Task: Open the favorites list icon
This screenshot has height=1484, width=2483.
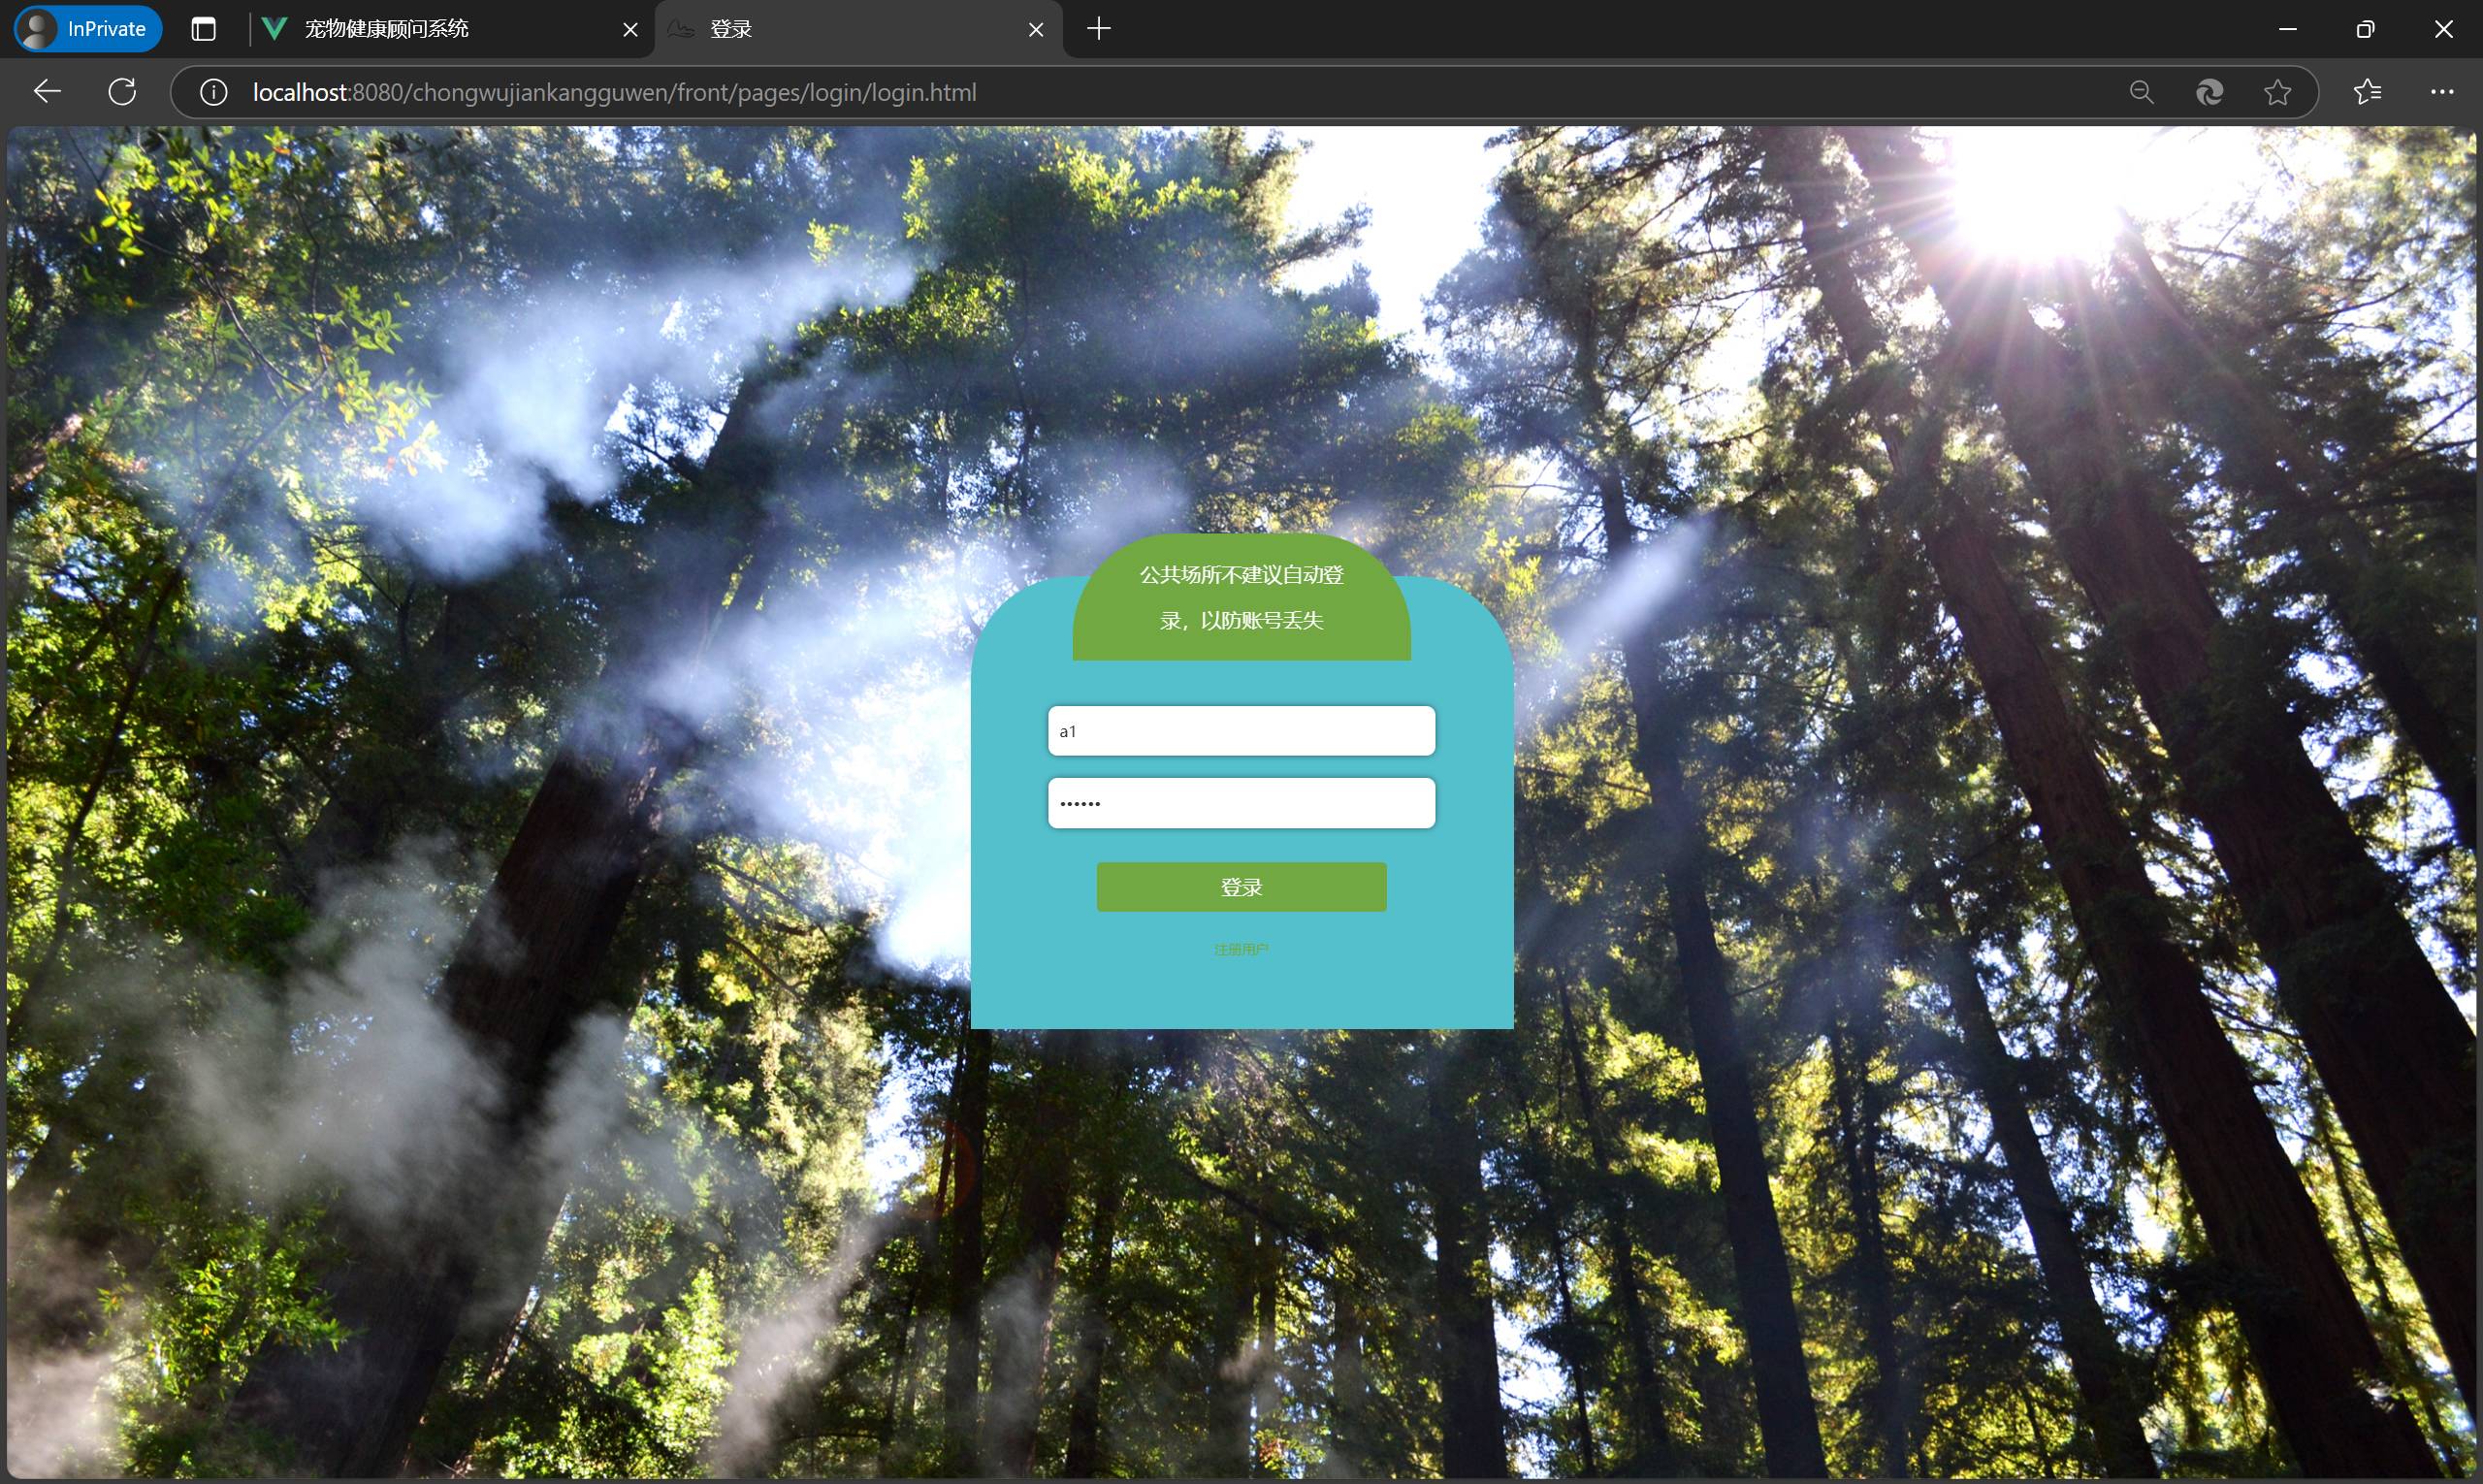Action: pyautogui.click(x=2366, y=92)
